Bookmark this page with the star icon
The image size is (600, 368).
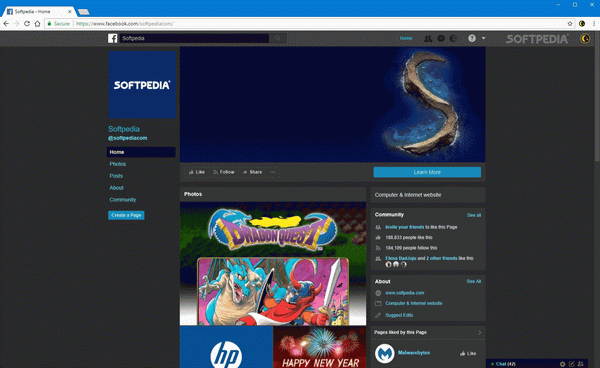(570, 24)
